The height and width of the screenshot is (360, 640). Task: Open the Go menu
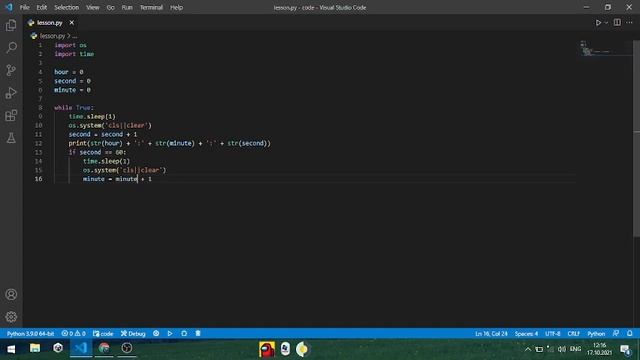(111, 7)
